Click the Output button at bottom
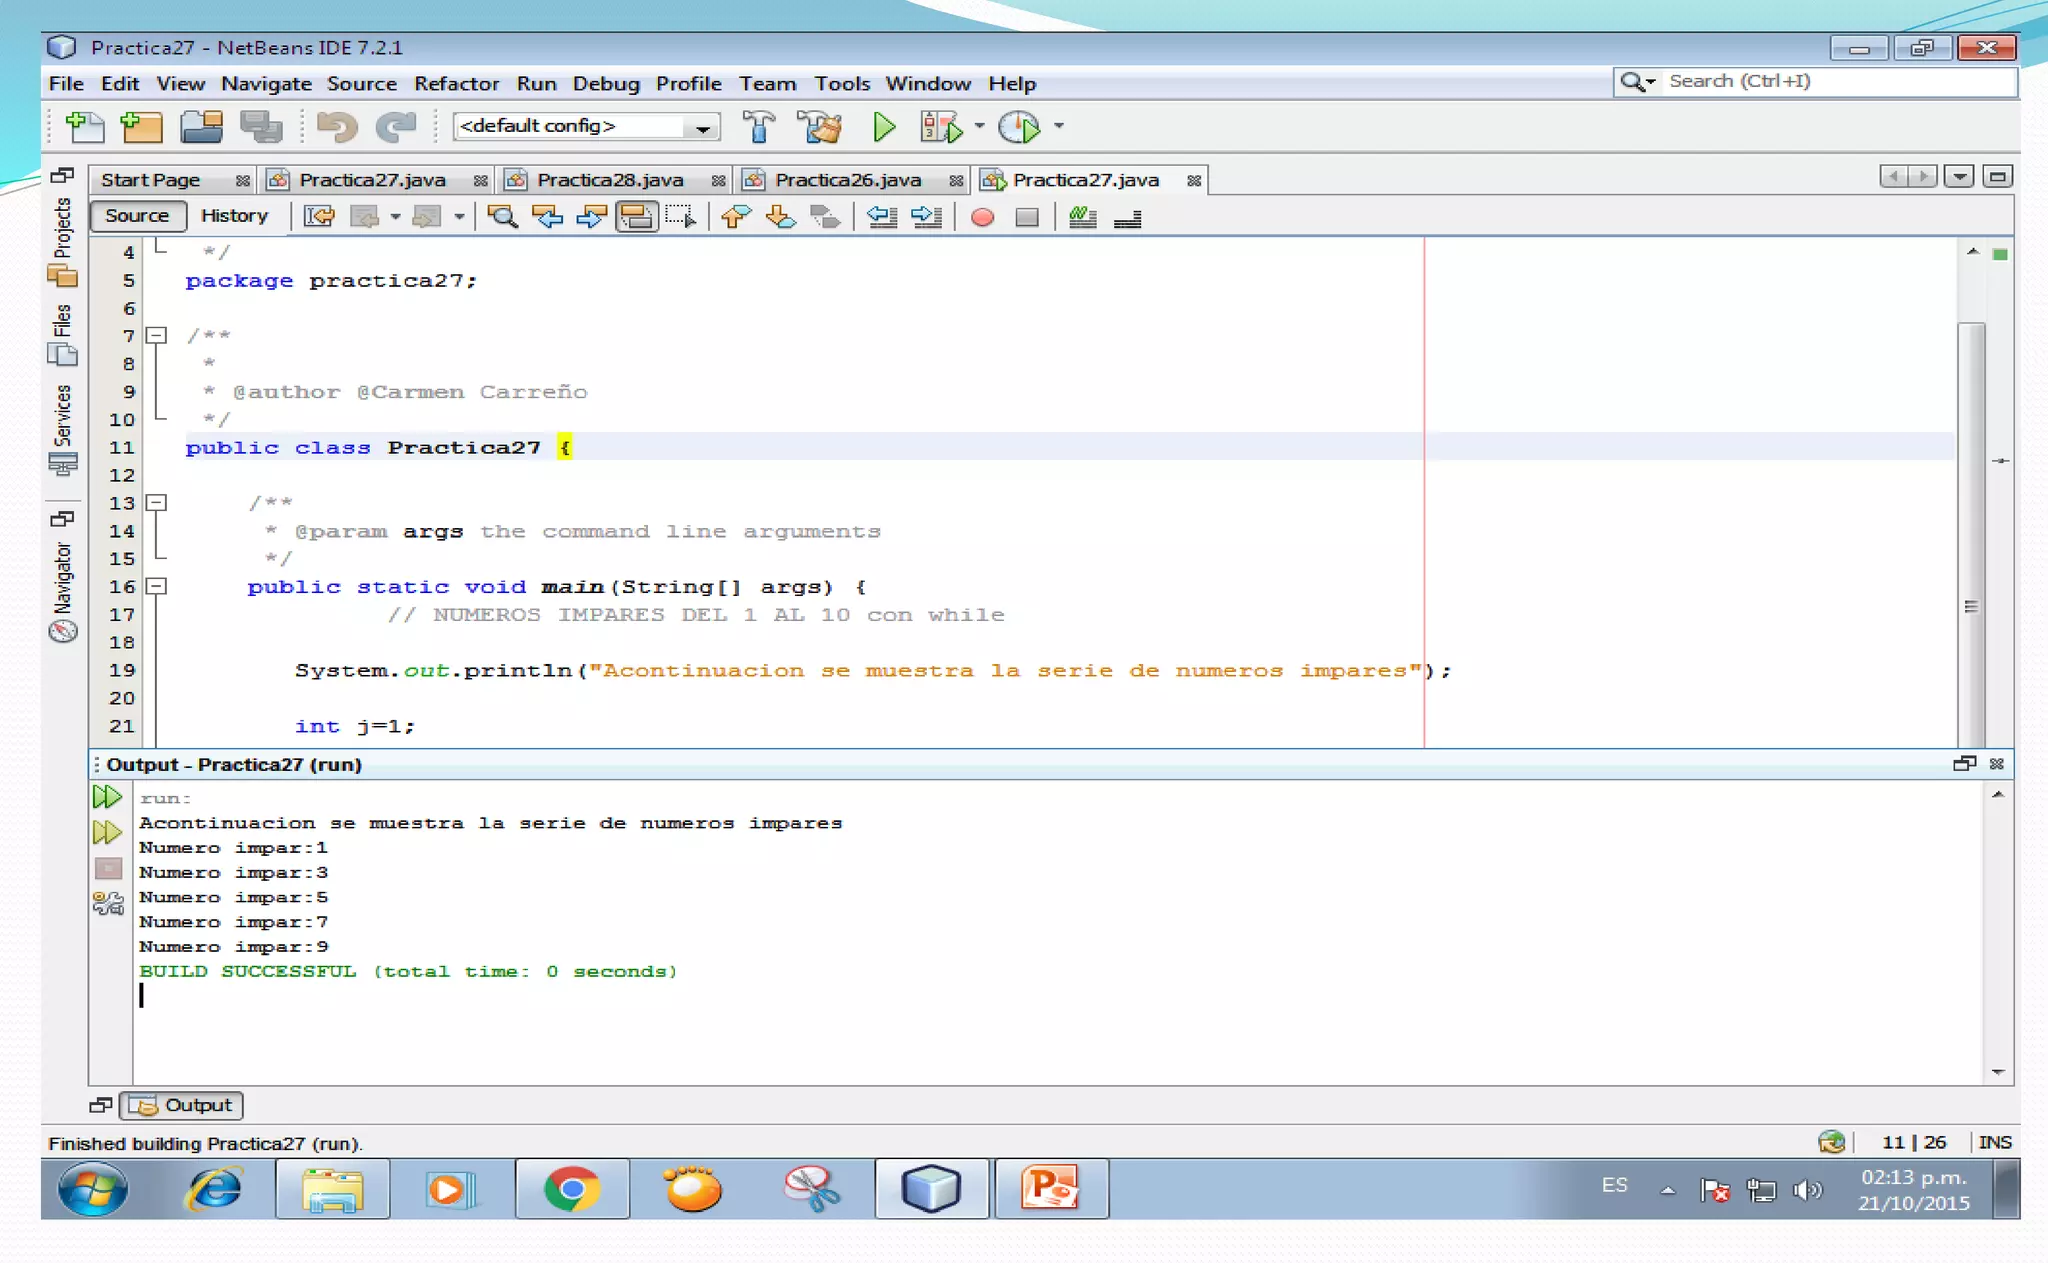 182,1105
